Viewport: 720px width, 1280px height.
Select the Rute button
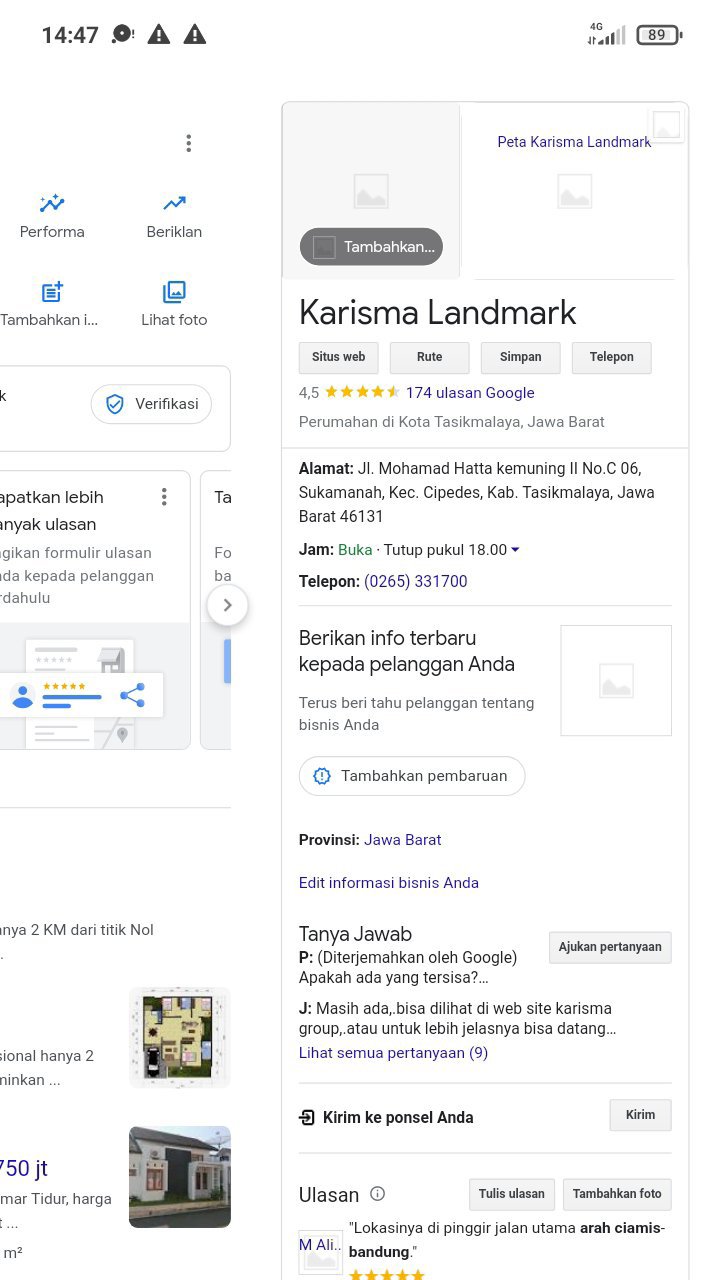coord(429,357)
